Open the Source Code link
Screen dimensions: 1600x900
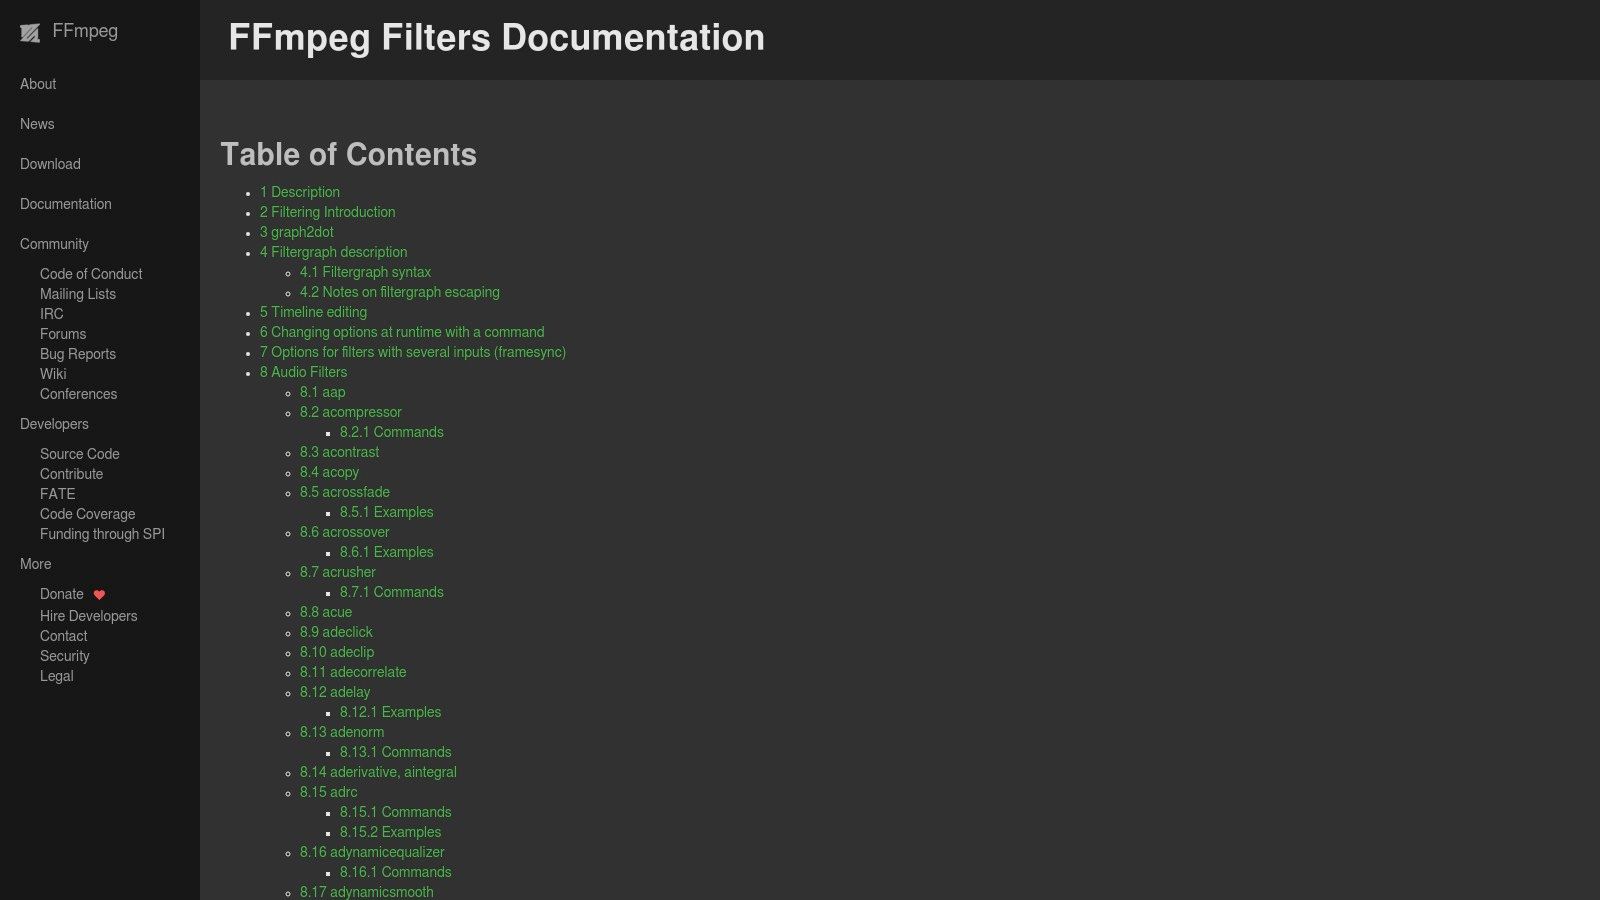coord(80,454)
